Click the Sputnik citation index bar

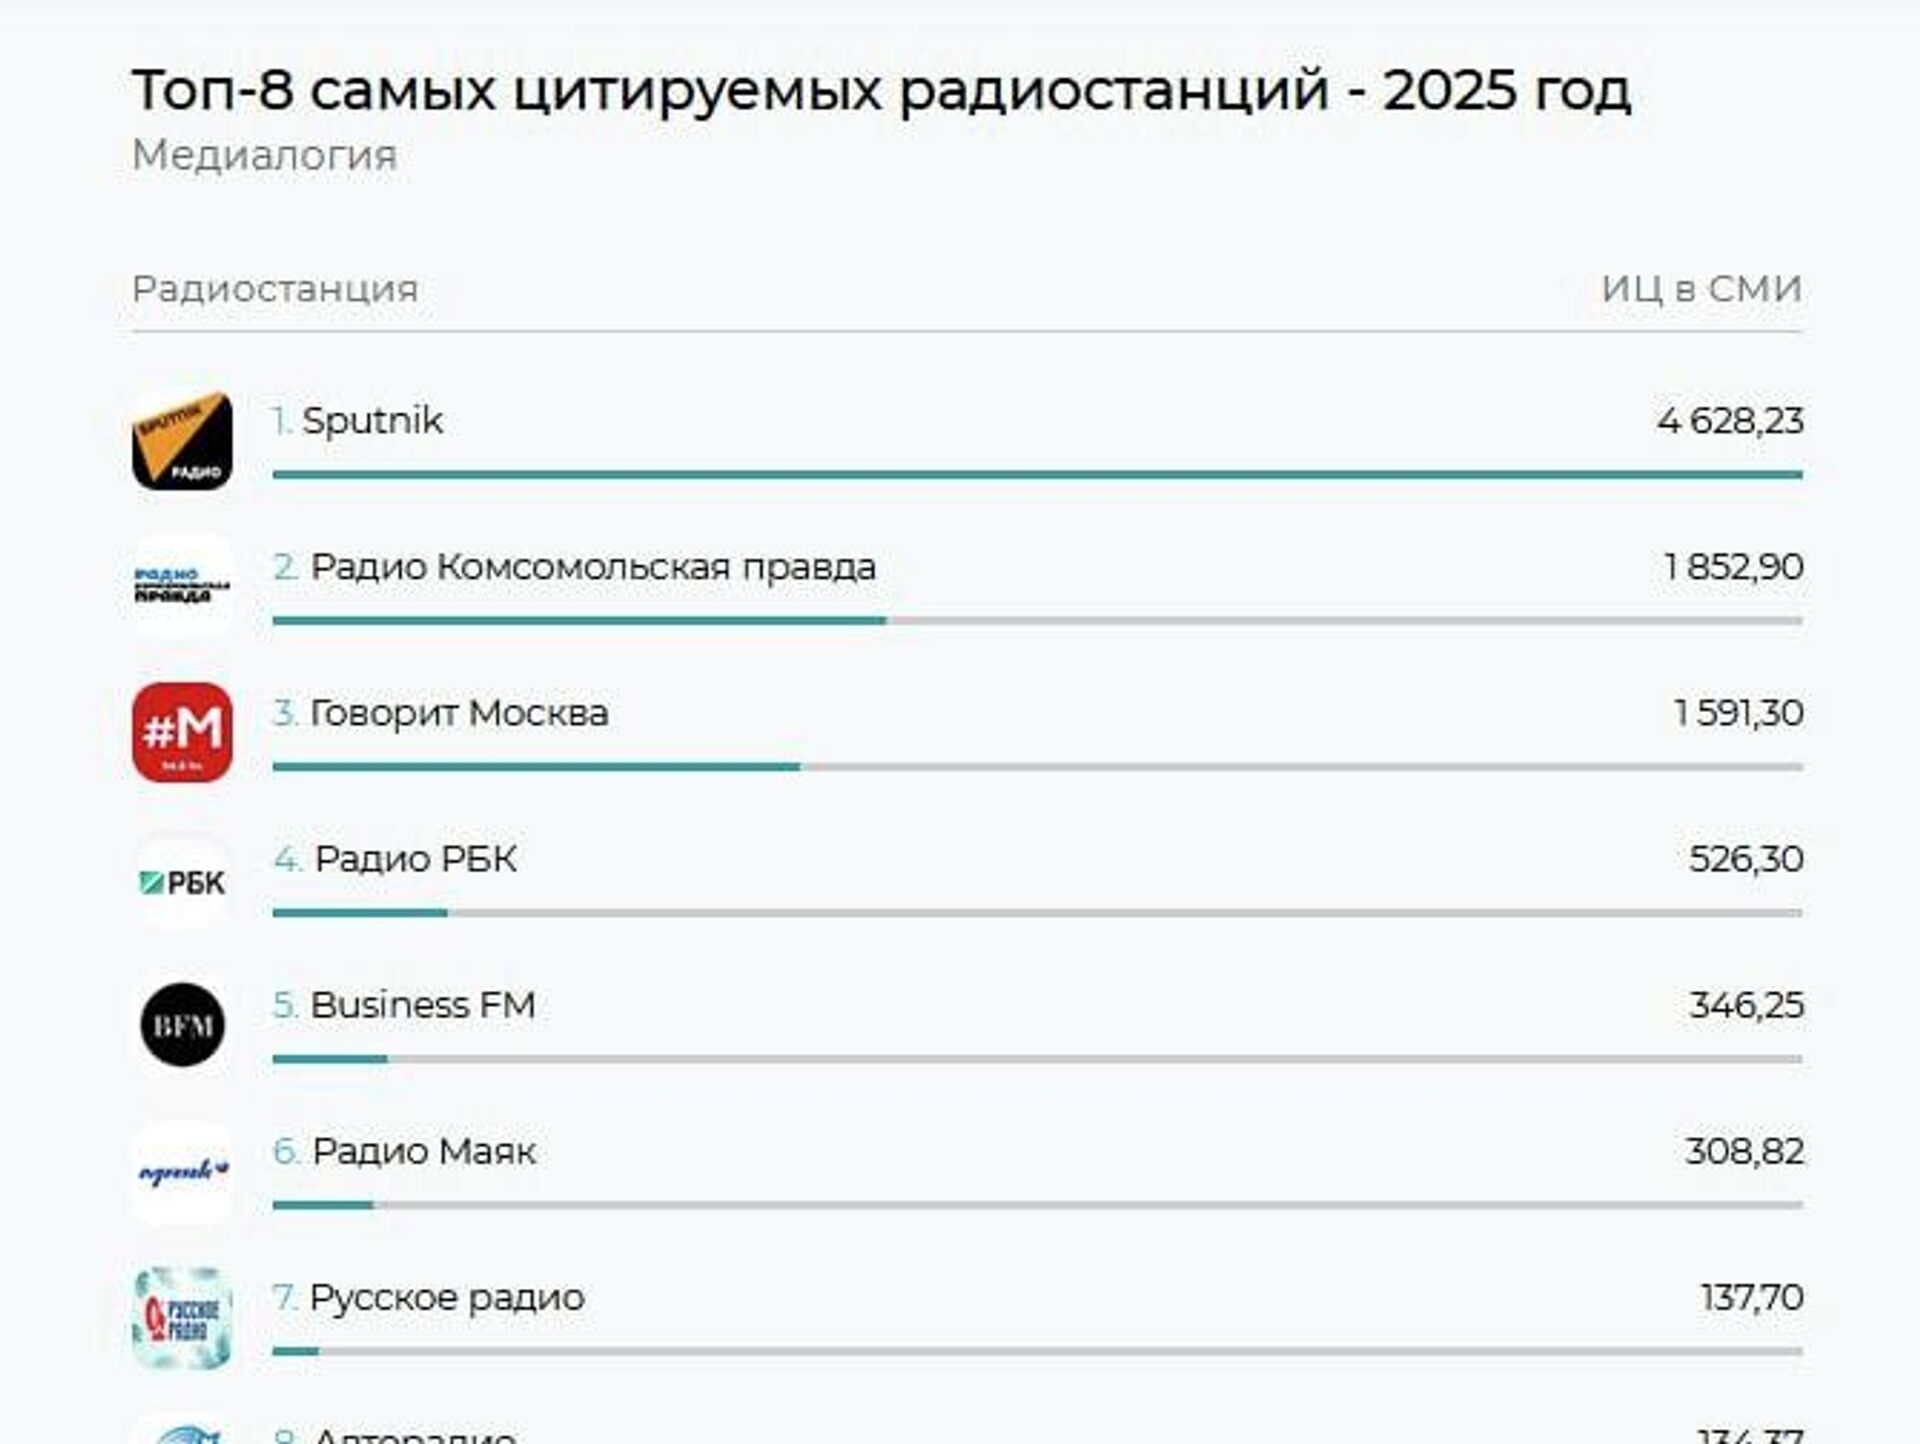(1037, 475)
